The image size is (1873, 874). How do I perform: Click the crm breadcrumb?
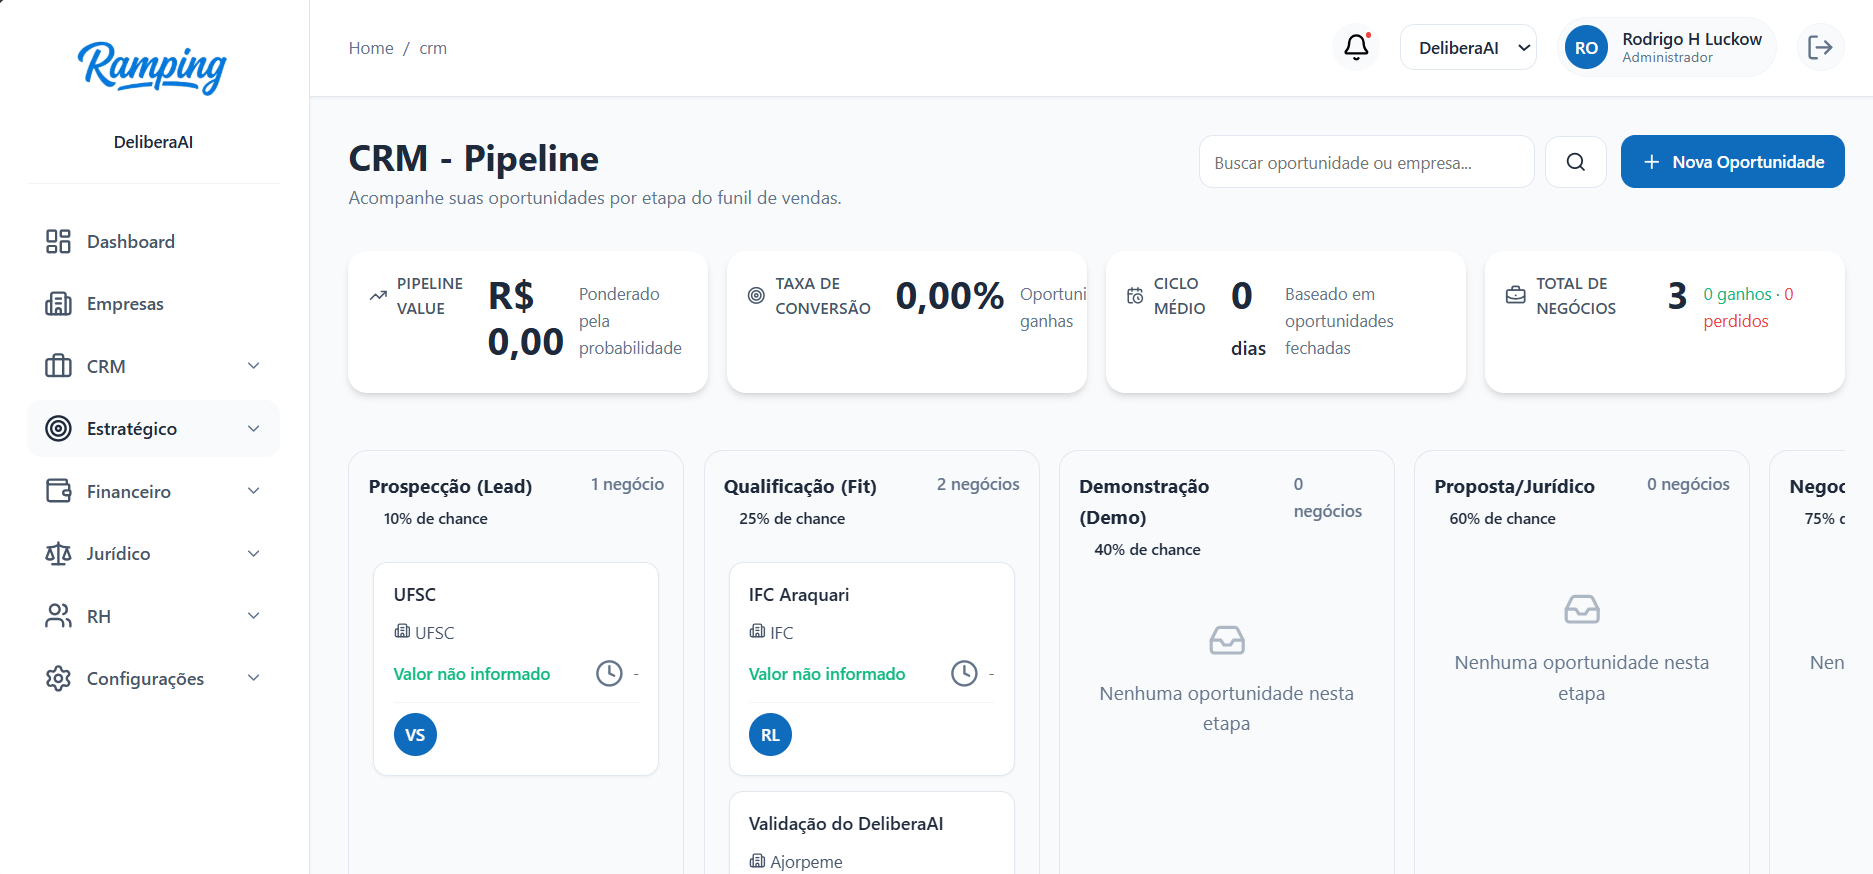click(x=433, y=48)
